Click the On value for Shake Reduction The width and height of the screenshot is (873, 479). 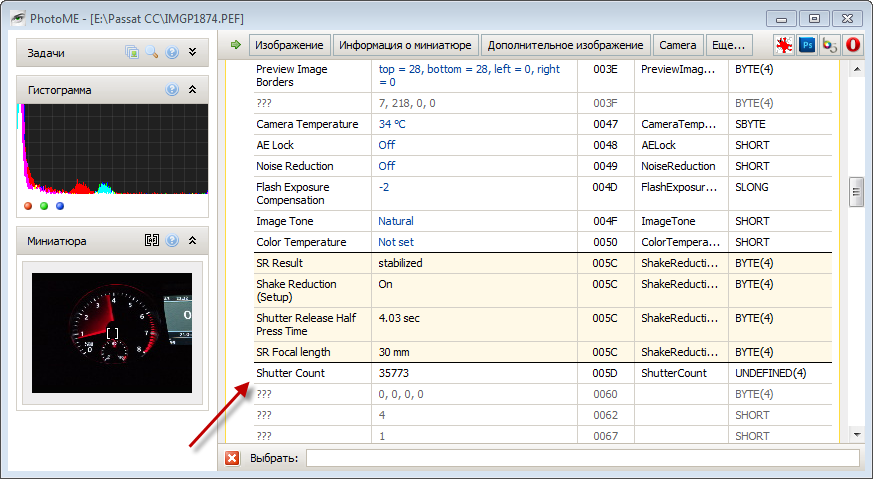(x=385, y=284)
